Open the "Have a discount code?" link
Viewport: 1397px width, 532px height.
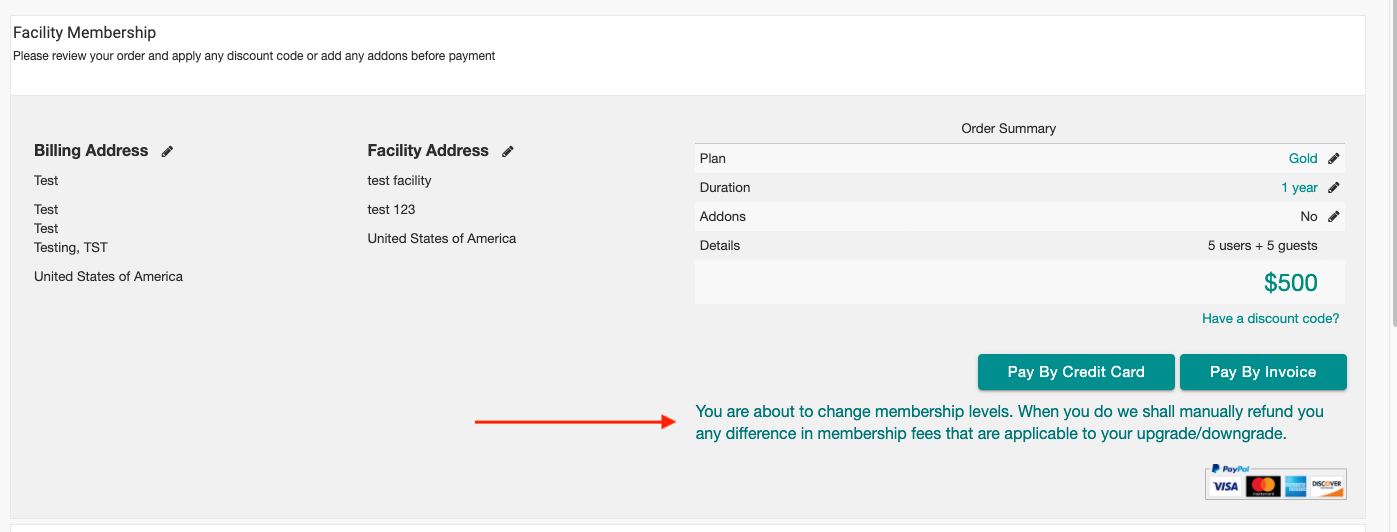tap(1270, 318)
